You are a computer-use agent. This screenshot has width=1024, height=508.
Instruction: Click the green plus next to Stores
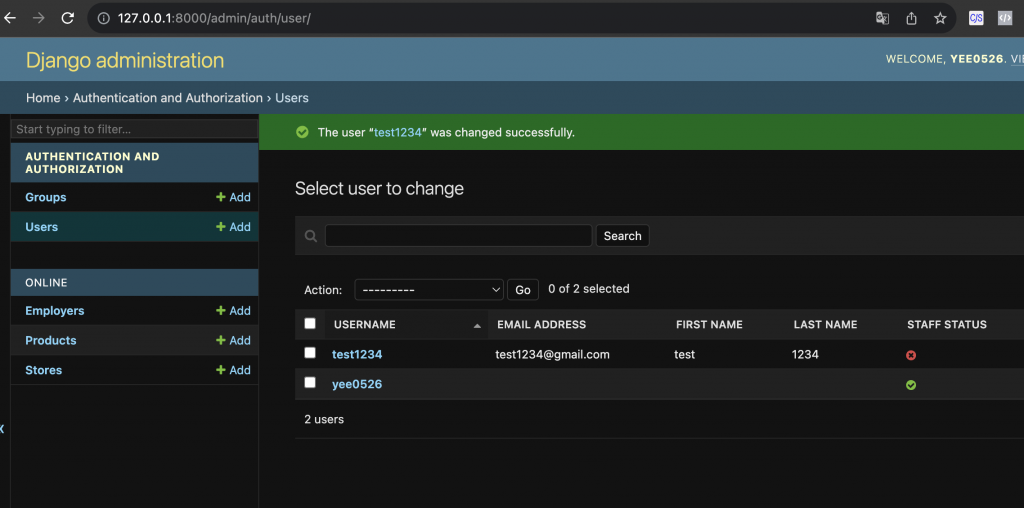[221, 370]
